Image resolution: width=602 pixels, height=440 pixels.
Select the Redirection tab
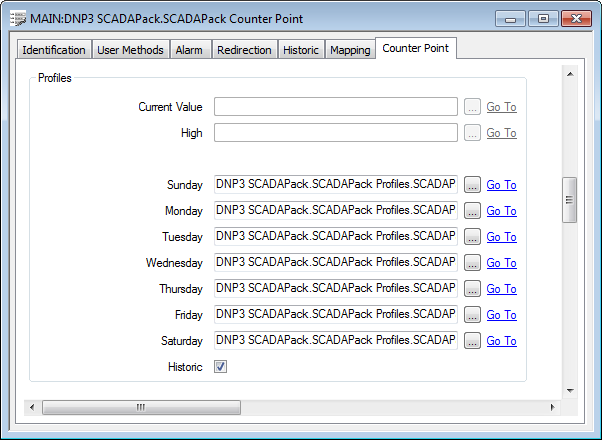coord(244,50)
